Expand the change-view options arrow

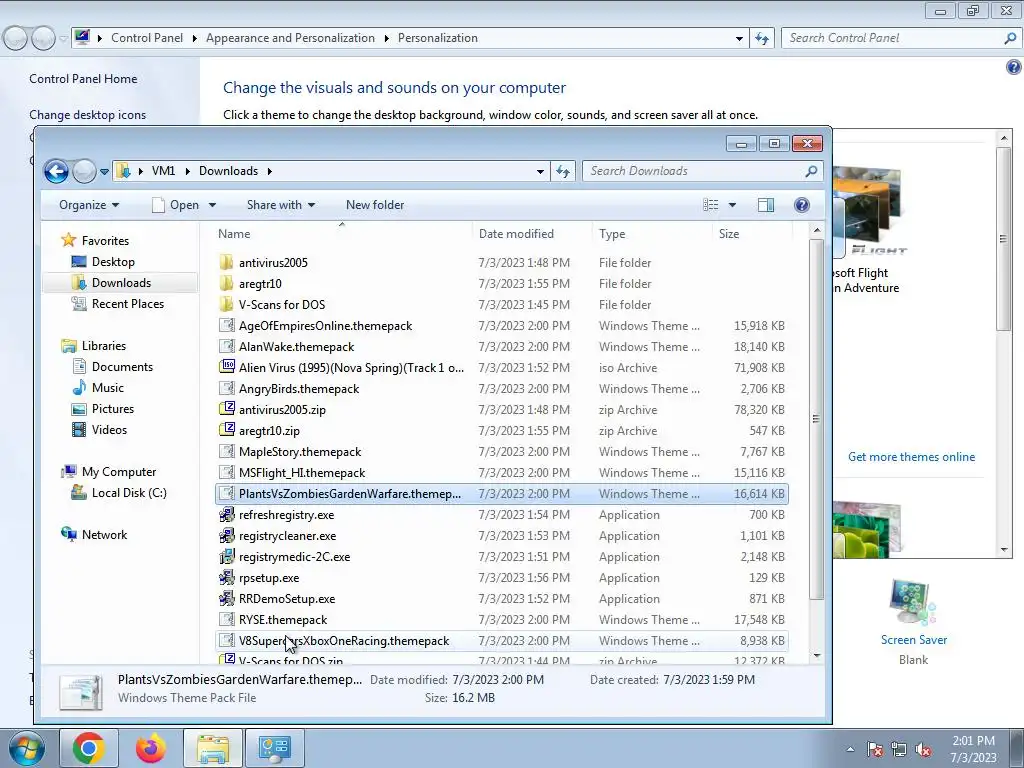[732, 205]
